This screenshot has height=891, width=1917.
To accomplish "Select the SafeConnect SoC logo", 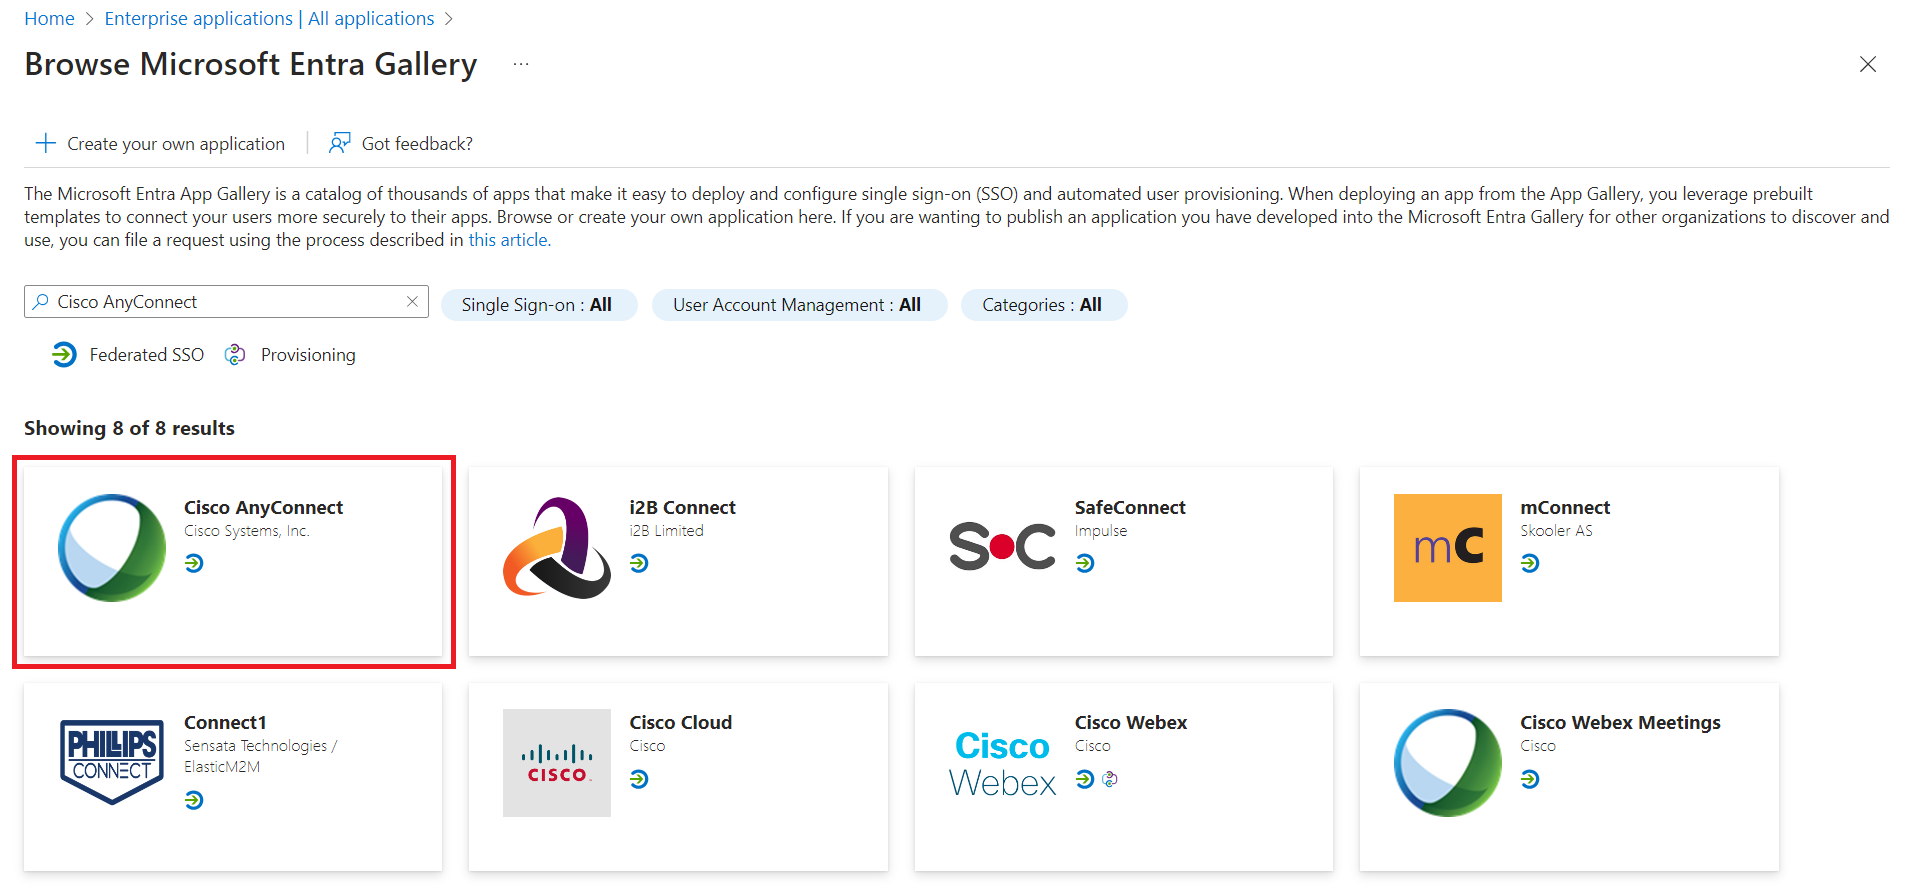I will click(1002, 546).
